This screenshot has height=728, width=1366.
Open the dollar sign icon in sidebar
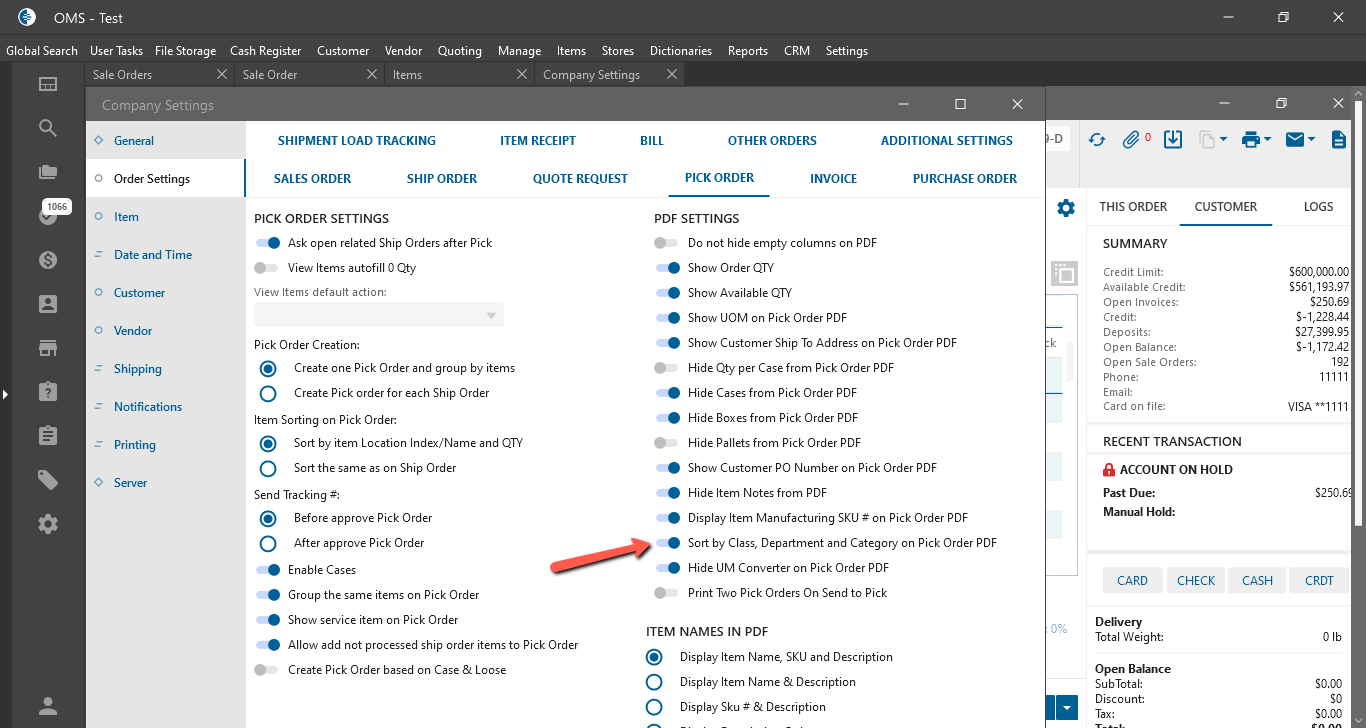48,260
